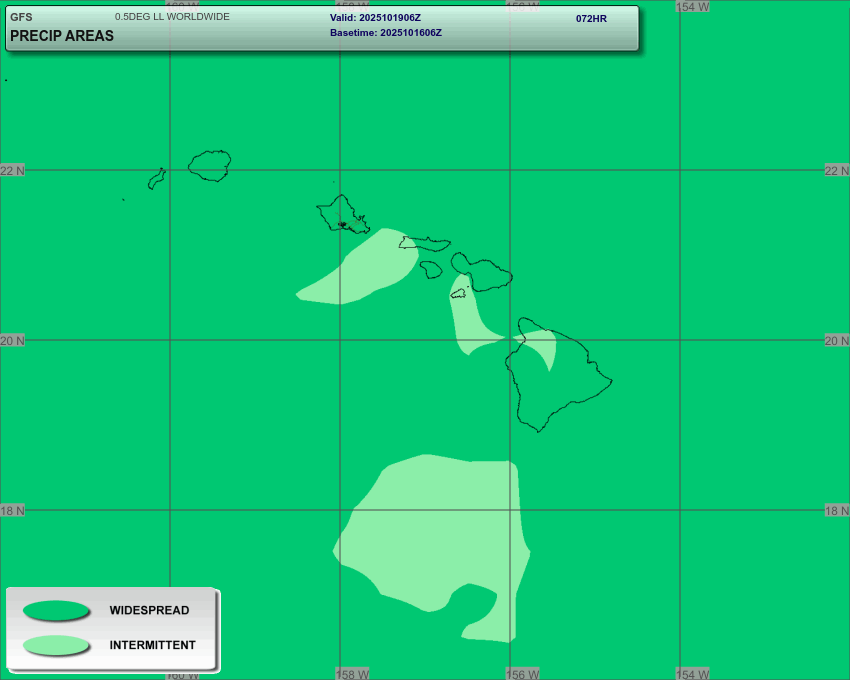Click the GFS model label
The height and width of the screenshot is (680, 850).
[x=21, y=17]
